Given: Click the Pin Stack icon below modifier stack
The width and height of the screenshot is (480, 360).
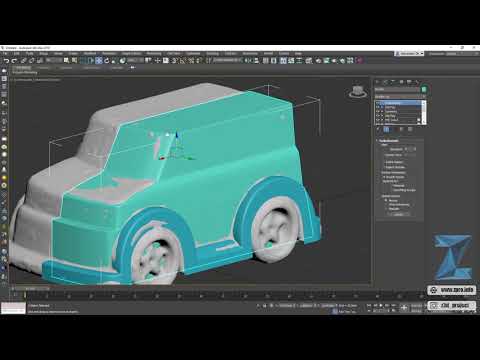Looking at the screenshot, I should tap(378, 129).
